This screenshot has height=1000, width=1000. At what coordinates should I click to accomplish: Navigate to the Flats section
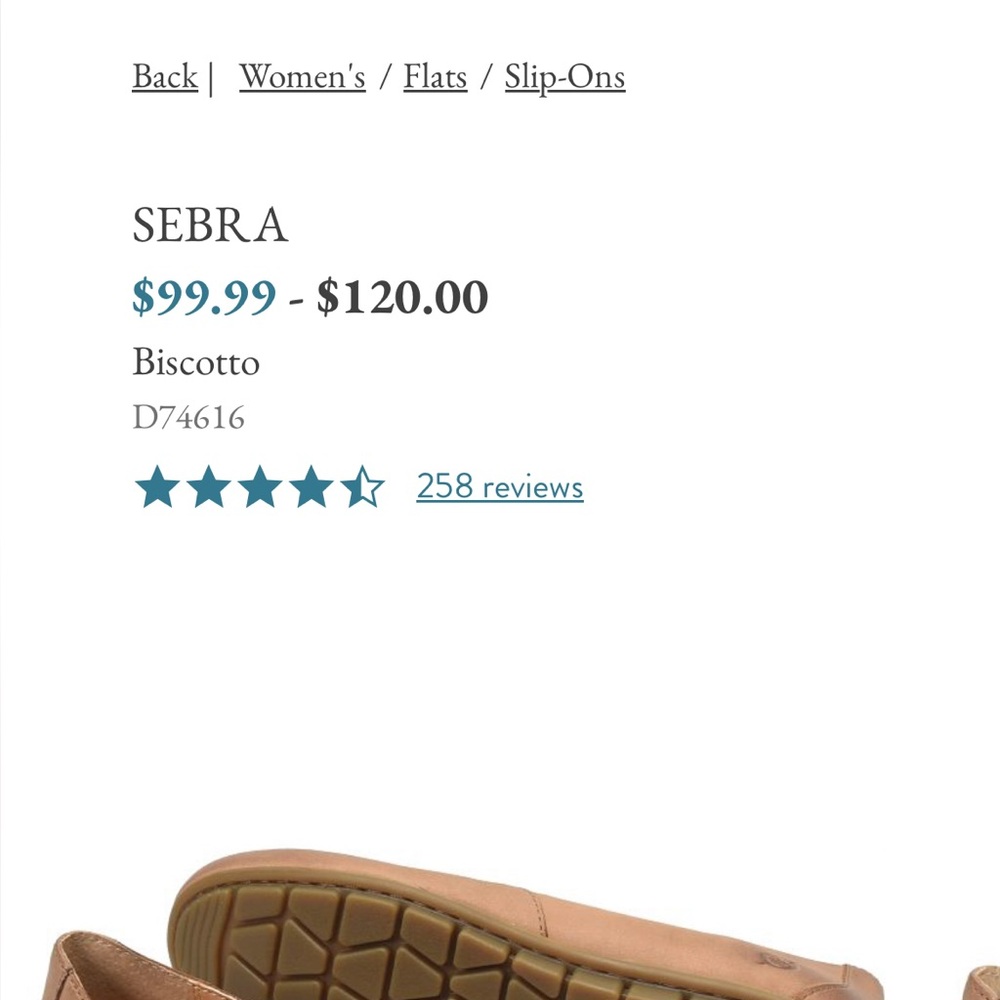pyautogui.click(x=434, y=76)
